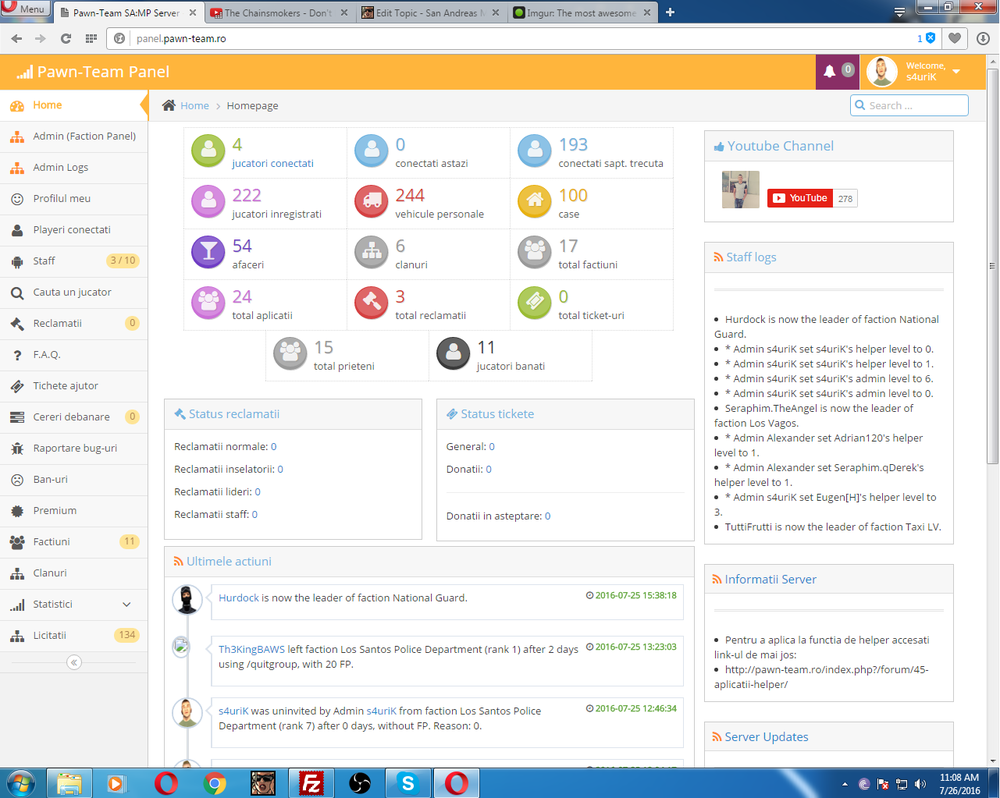This screenshot has width=1000, height=798.
Task: Click the pink total aplicatii icon
Action: [x=209, y=303]
